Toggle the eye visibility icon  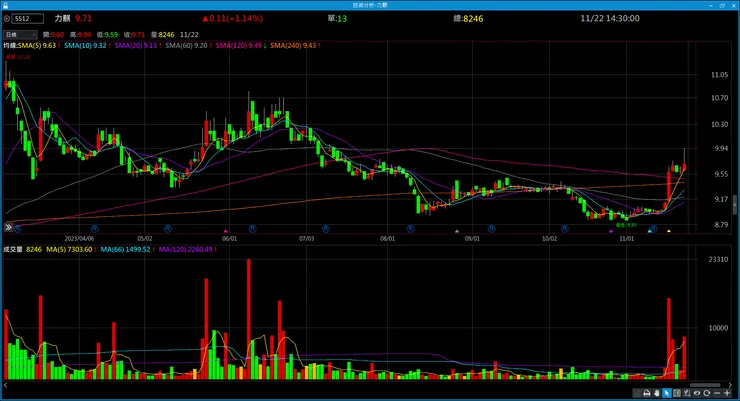(x=697, y=393)
